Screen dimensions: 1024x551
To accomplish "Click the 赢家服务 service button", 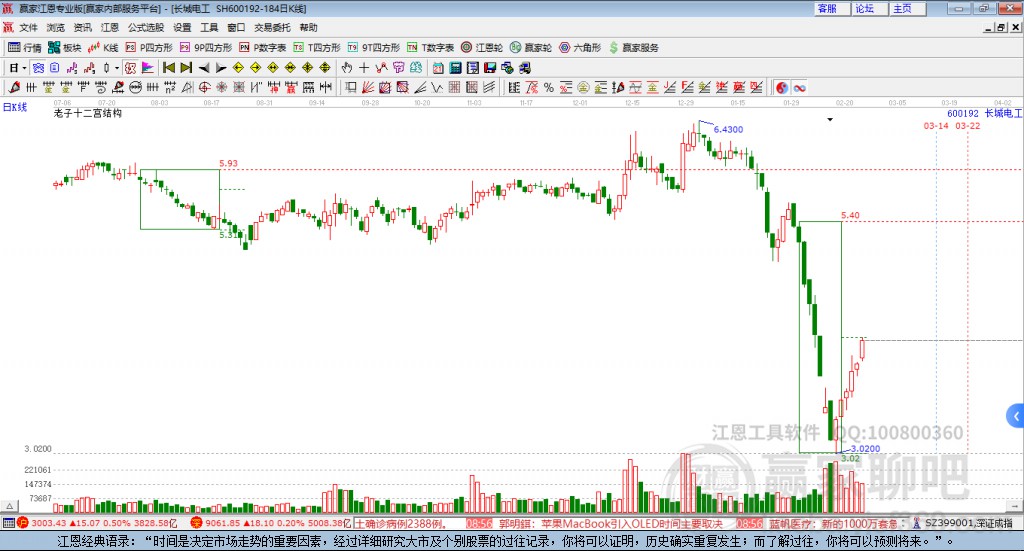I will tap(634, 48).
